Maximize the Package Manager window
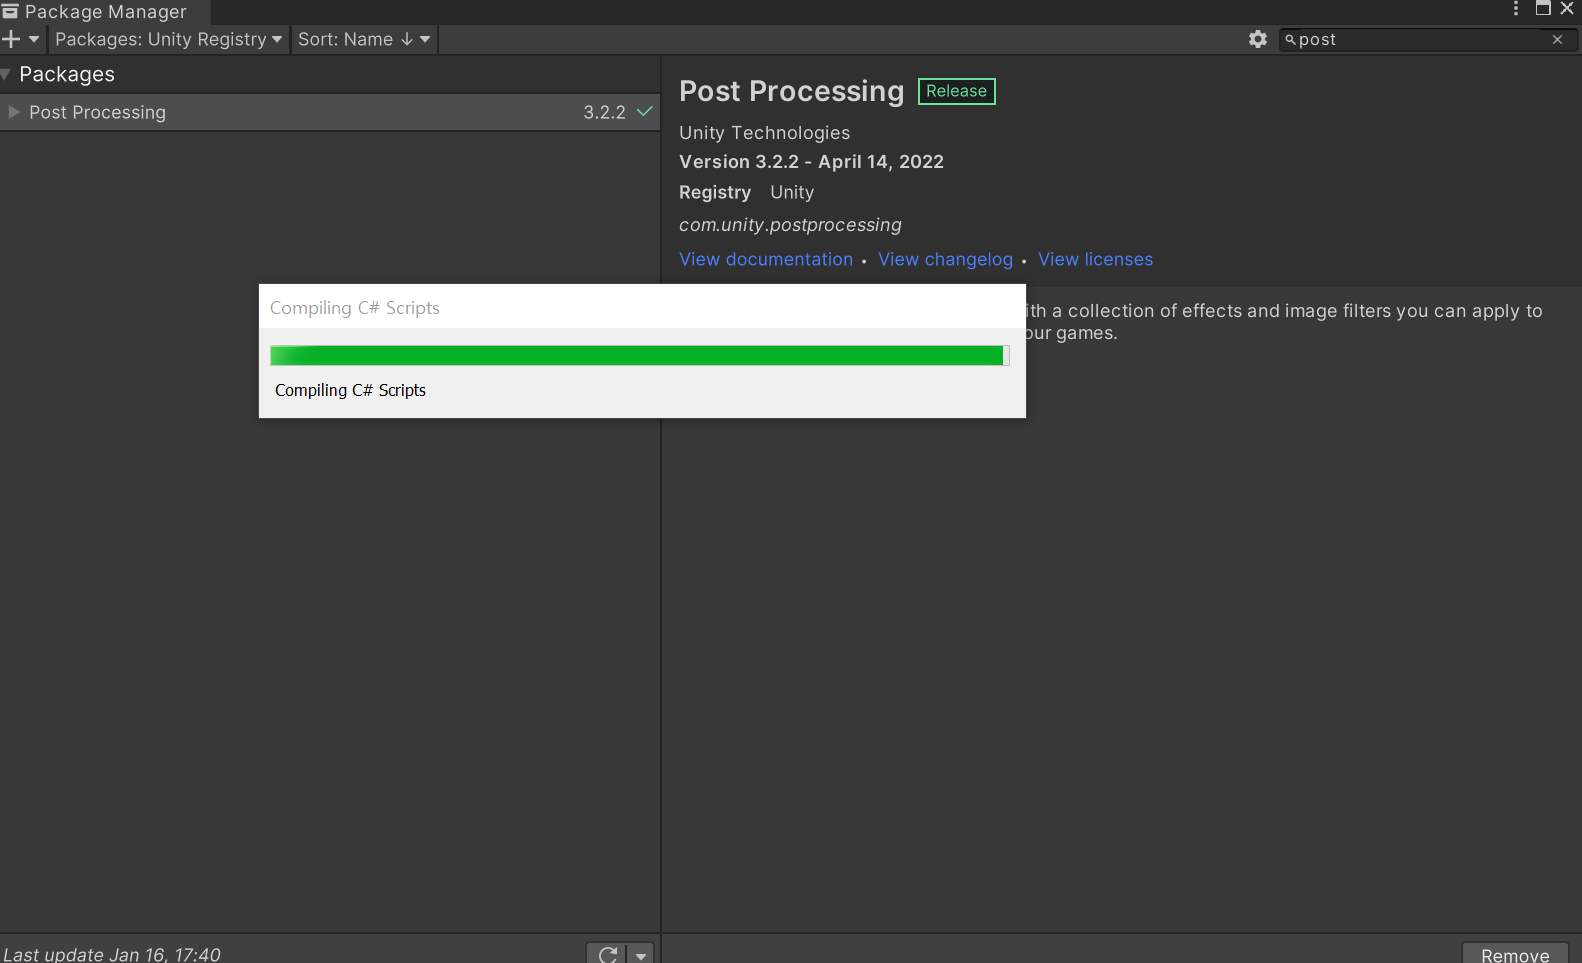1582x963 pixels. pyautogui.click(x=1543, y=9)
